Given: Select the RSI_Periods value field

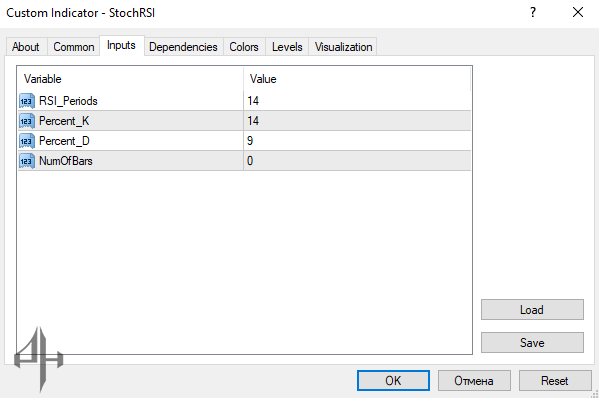Looking at the screenshot, I should click(x=357, y=101).
